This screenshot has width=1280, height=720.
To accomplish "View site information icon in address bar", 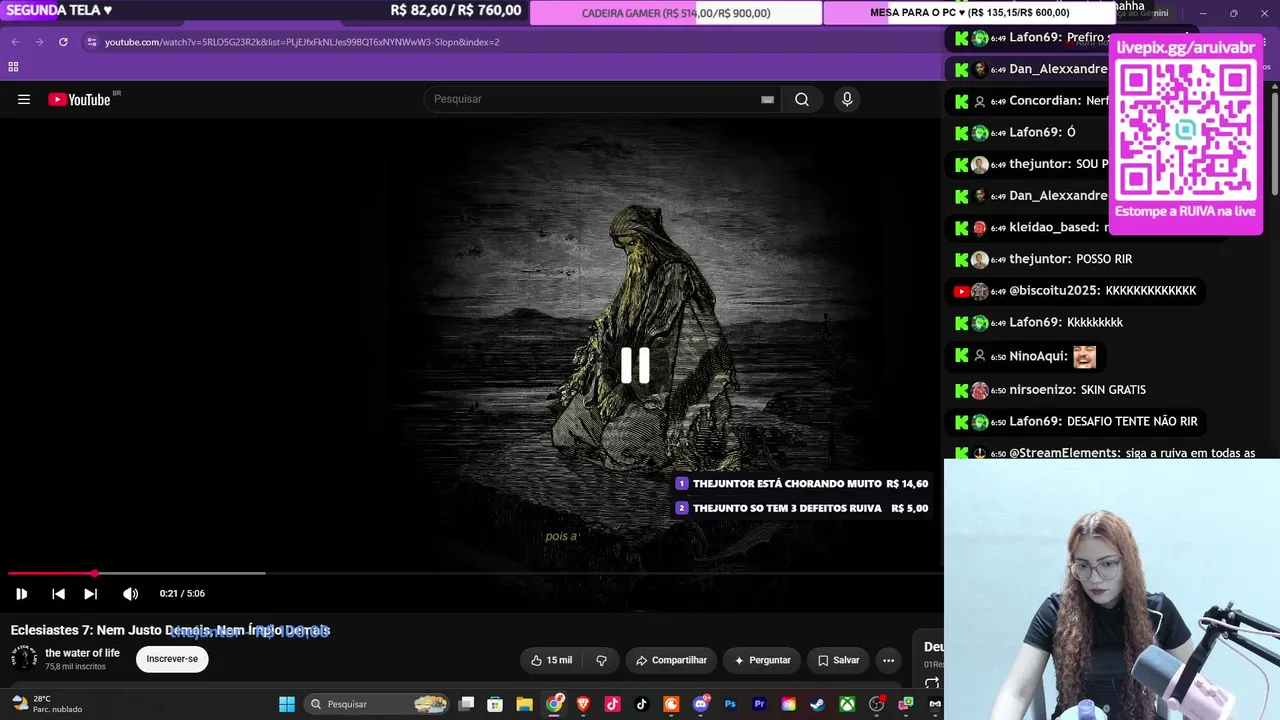I will [x=91, y=42].
